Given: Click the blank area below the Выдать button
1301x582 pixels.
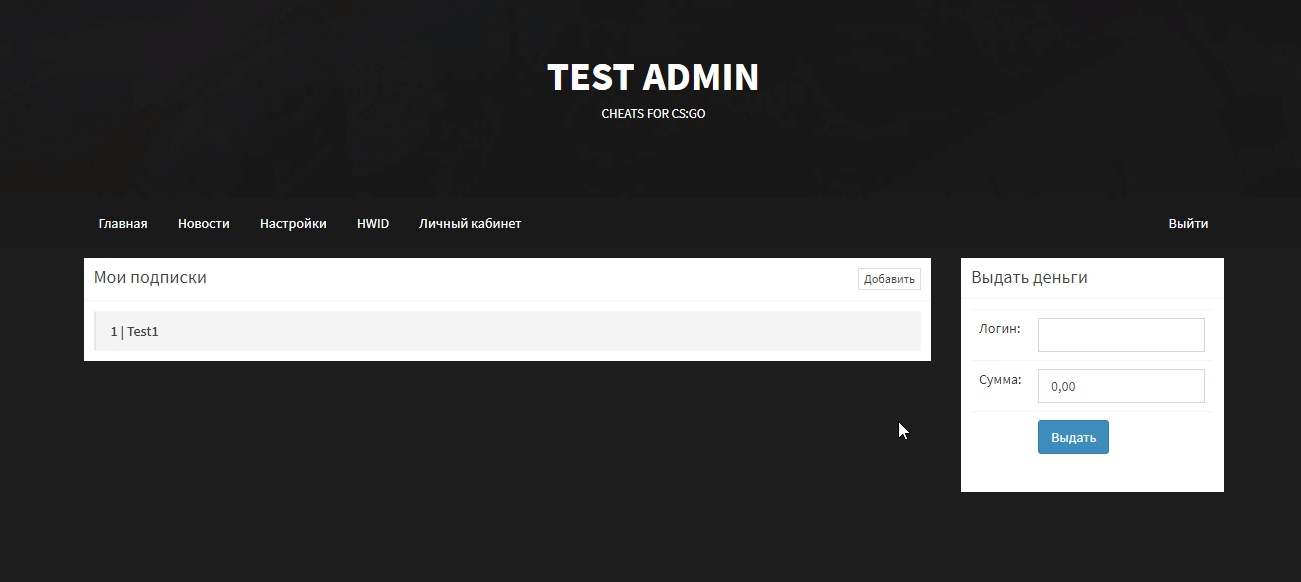Looking at the screenshot, I should pyautogui.click(x=1092, y=473).
